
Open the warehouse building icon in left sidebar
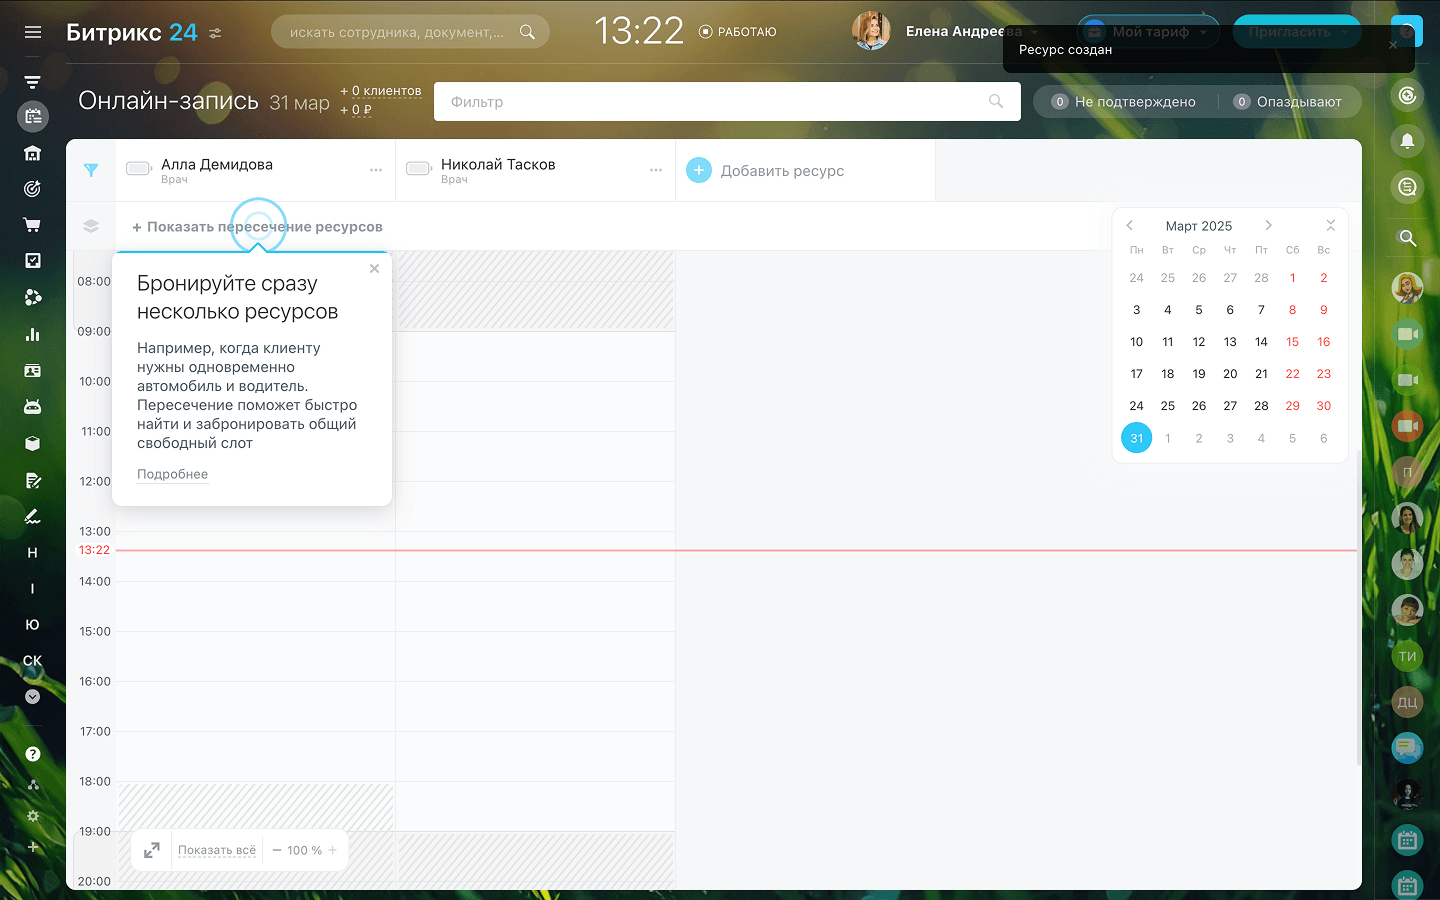(x=33, y=153)
